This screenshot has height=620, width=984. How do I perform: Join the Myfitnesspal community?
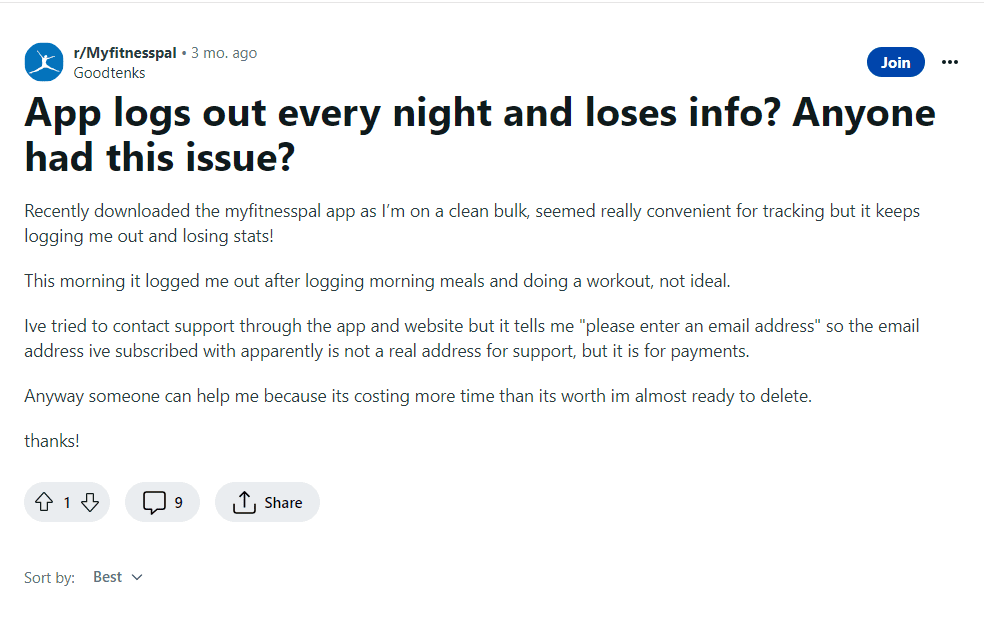click(895, 61)
